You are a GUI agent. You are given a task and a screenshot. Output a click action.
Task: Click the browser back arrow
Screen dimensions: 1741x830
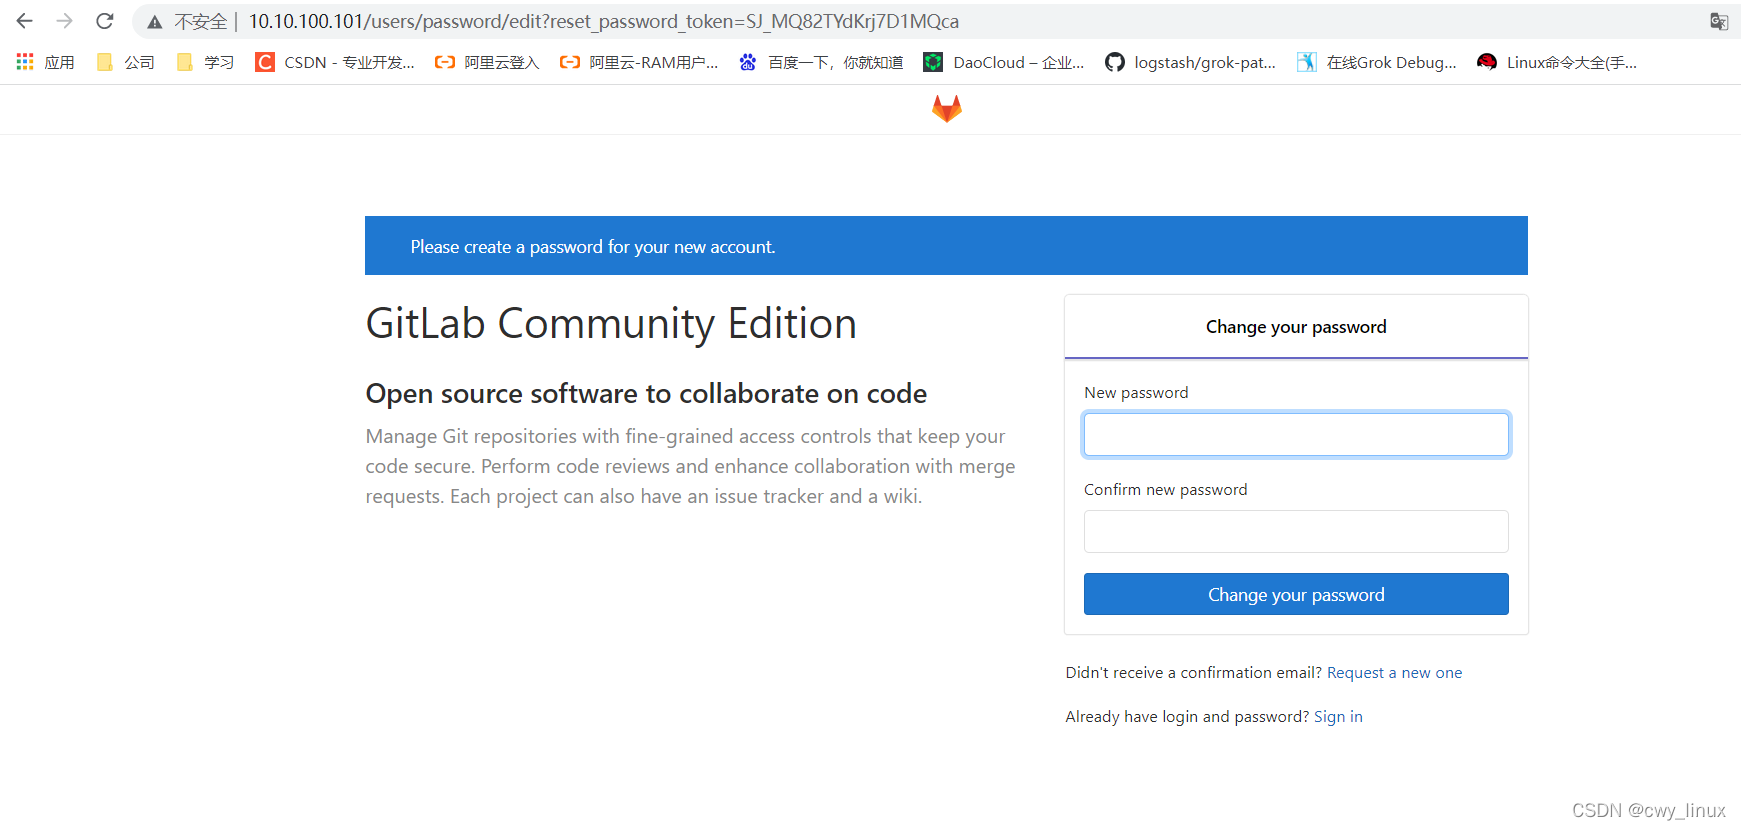point(25,21)
